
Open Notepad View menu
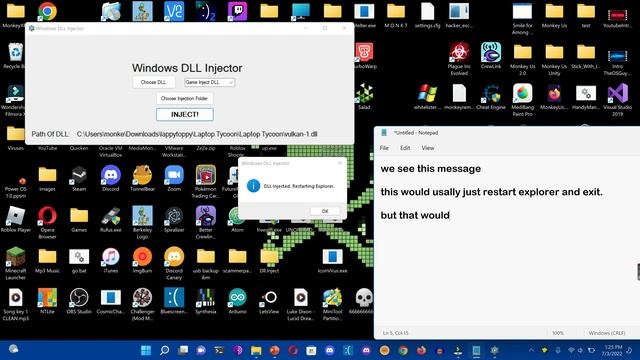coord(428,148)
